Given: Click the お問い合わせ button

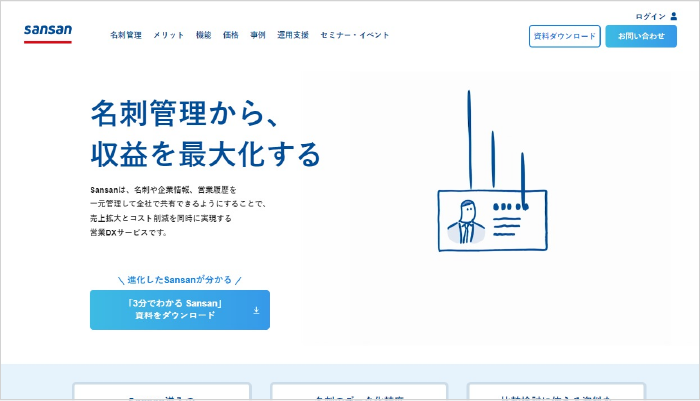Looking at the screenshot, I should [x=641, y=36].
